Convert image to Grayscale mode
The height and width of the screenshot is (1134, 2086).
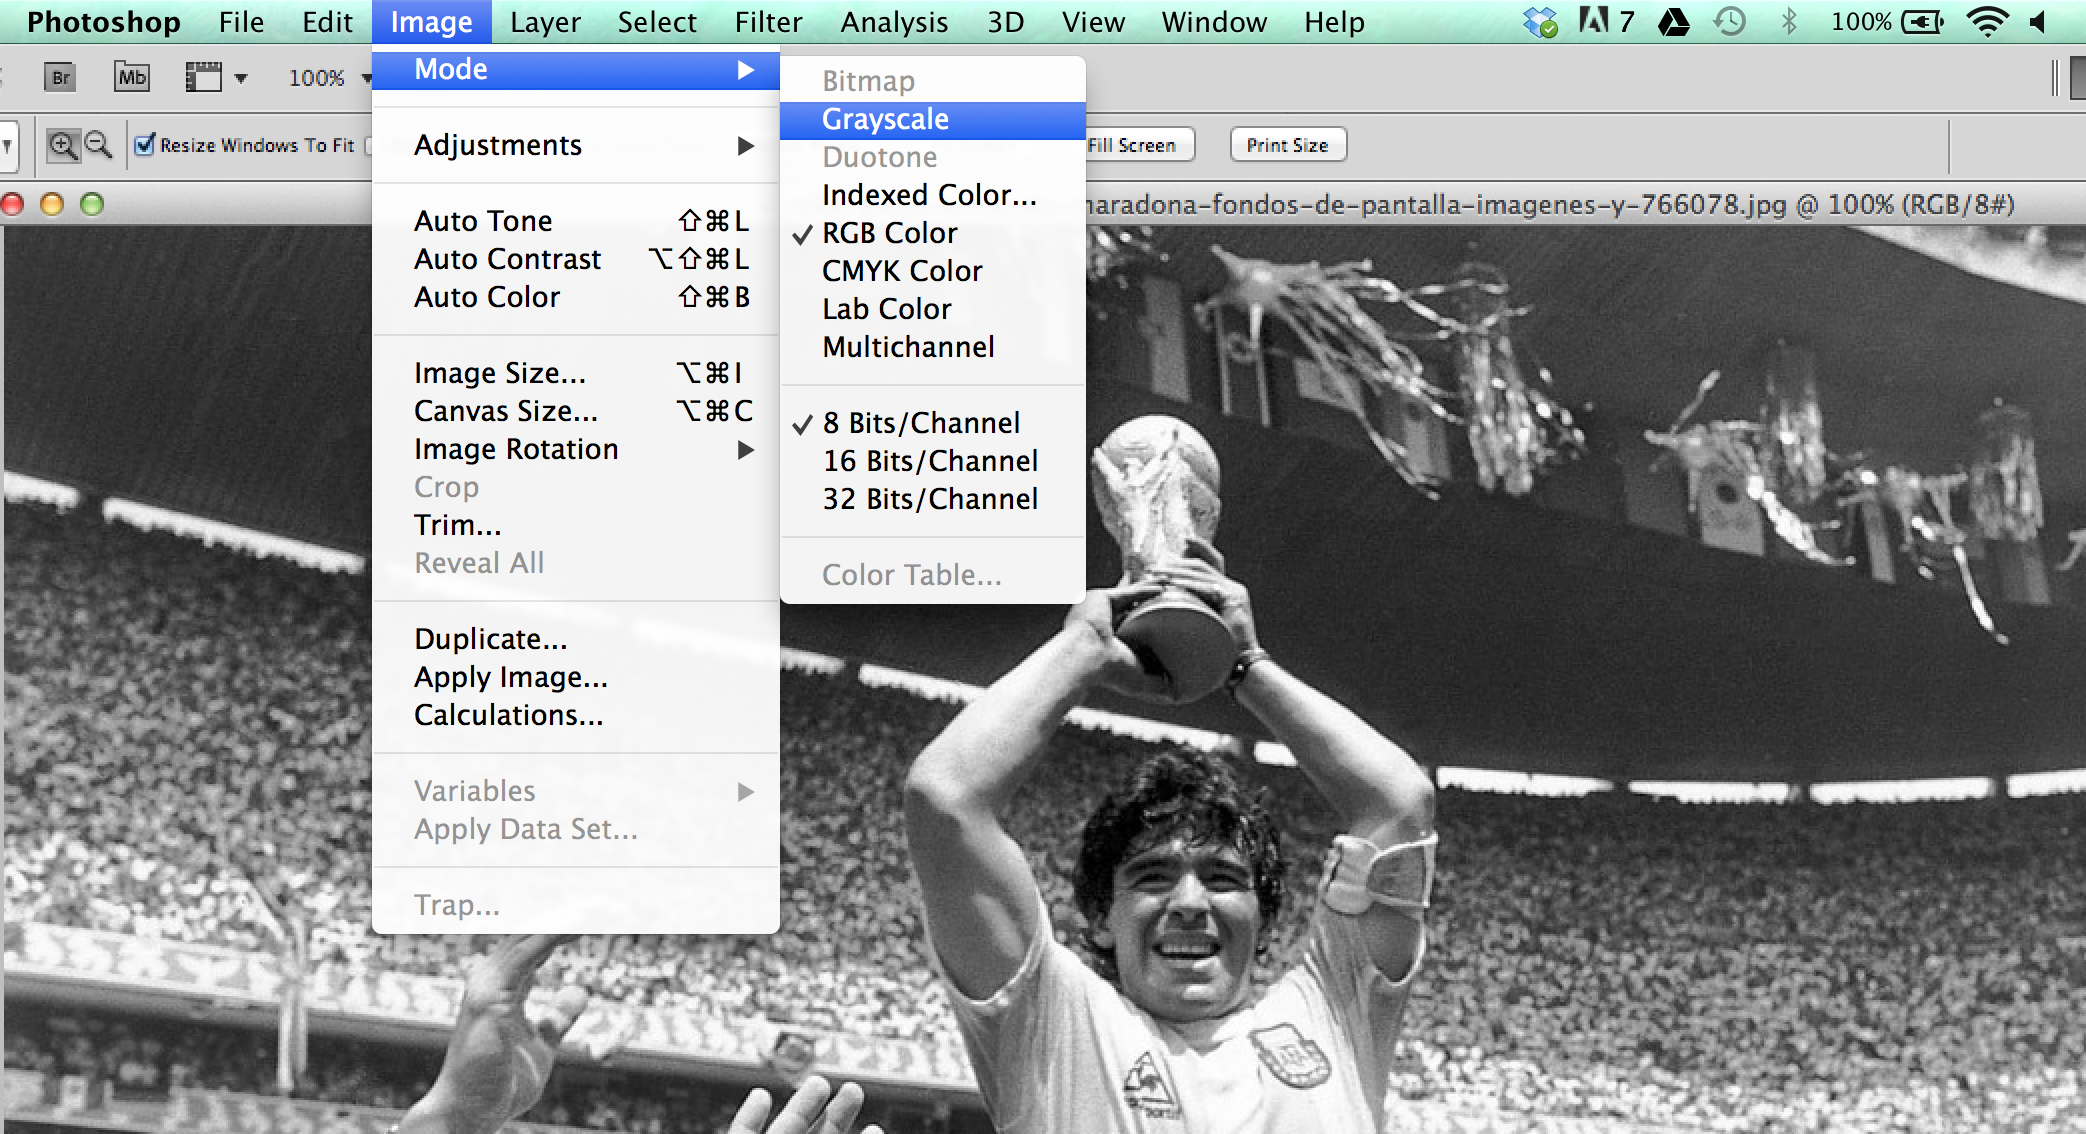(933, 119)
